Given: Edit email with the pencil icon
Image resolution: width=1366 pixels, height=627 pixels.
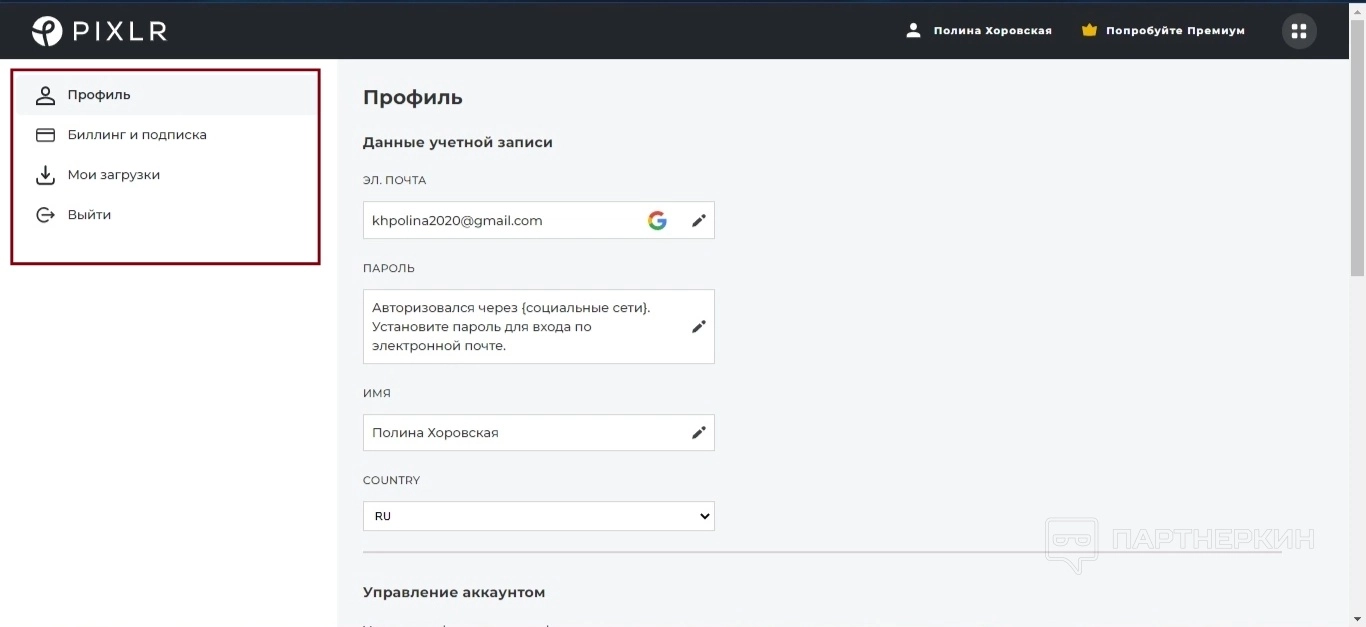Looking at the screenshot, I should (699, 221).
